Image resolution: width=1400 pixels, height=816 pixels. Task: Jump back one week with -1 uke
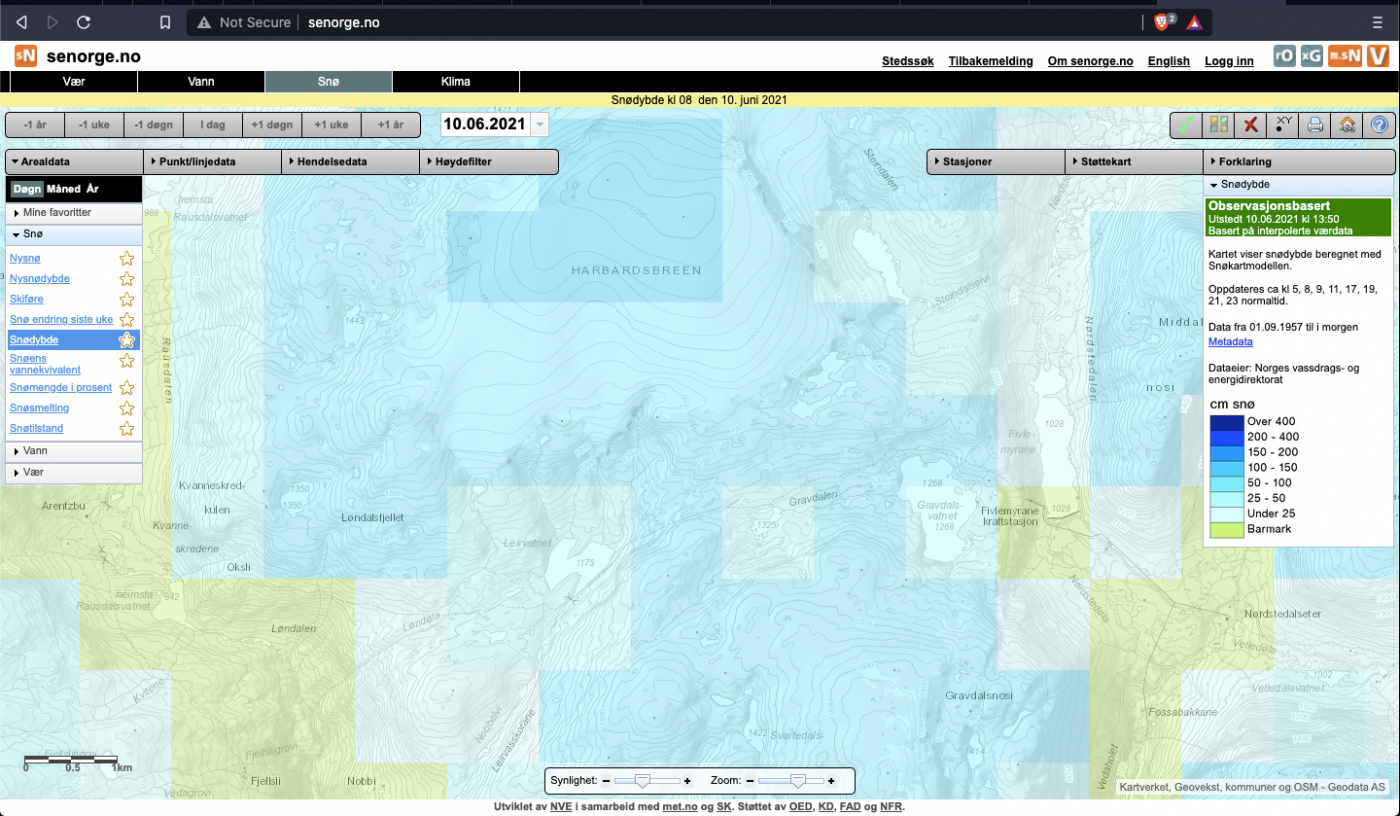94,125
